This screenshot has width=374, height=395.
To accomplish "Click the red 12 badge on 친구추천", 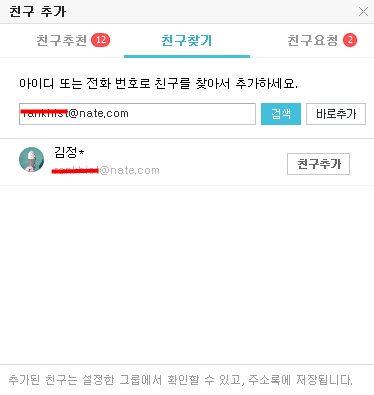I will click(101, 40).
